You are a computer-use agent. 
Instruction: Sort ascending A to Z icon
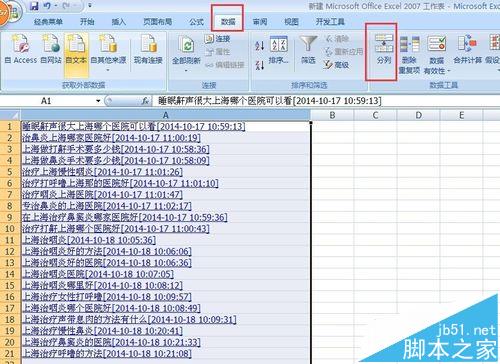point(259,45)
